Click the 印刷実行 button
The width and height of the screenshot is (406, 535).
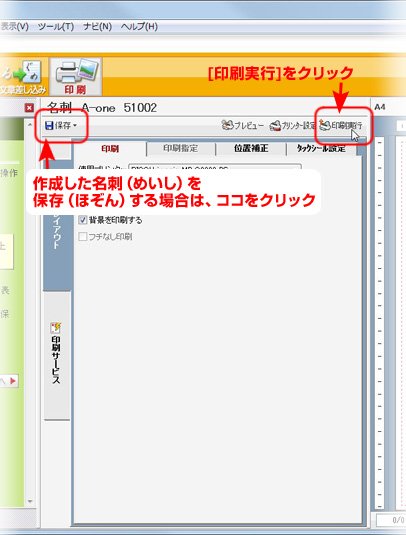(341, 126)
